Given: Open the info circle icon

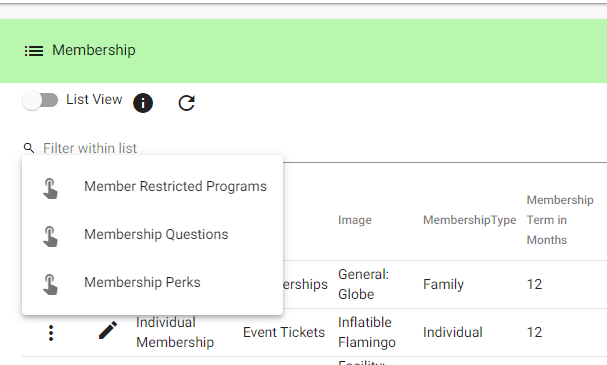Looking at the screenshot, I should [x=143, y=103].
